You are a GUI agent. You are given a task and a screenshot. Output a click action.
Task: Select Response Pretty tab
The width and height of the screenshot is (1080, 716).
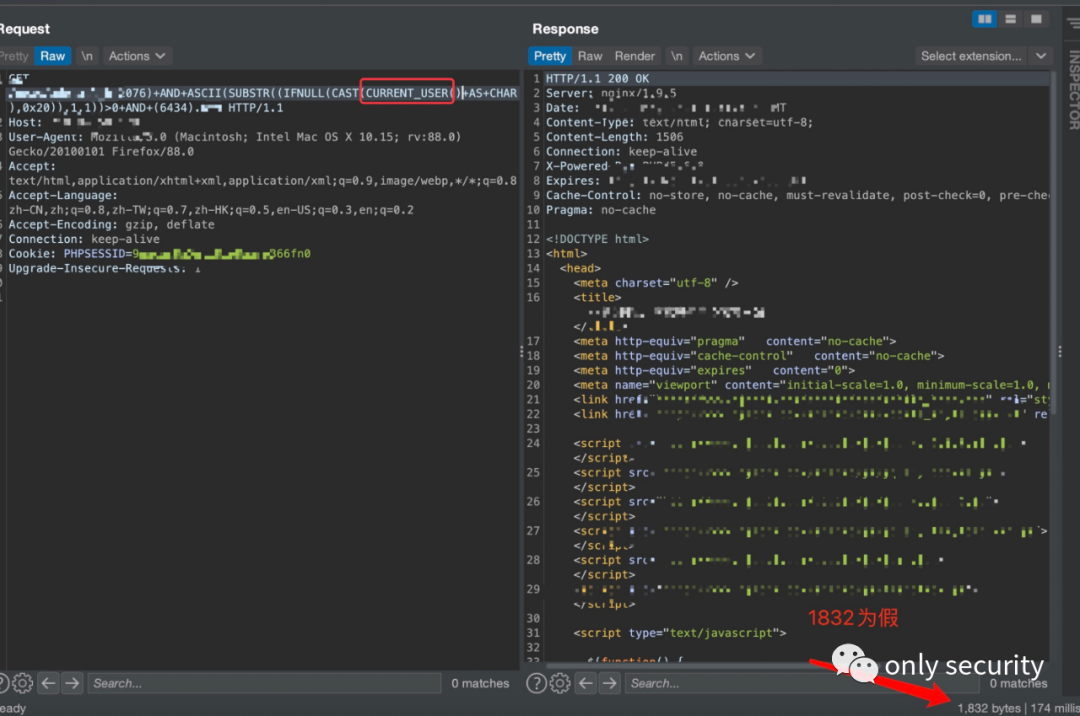[x=549, y=56]
